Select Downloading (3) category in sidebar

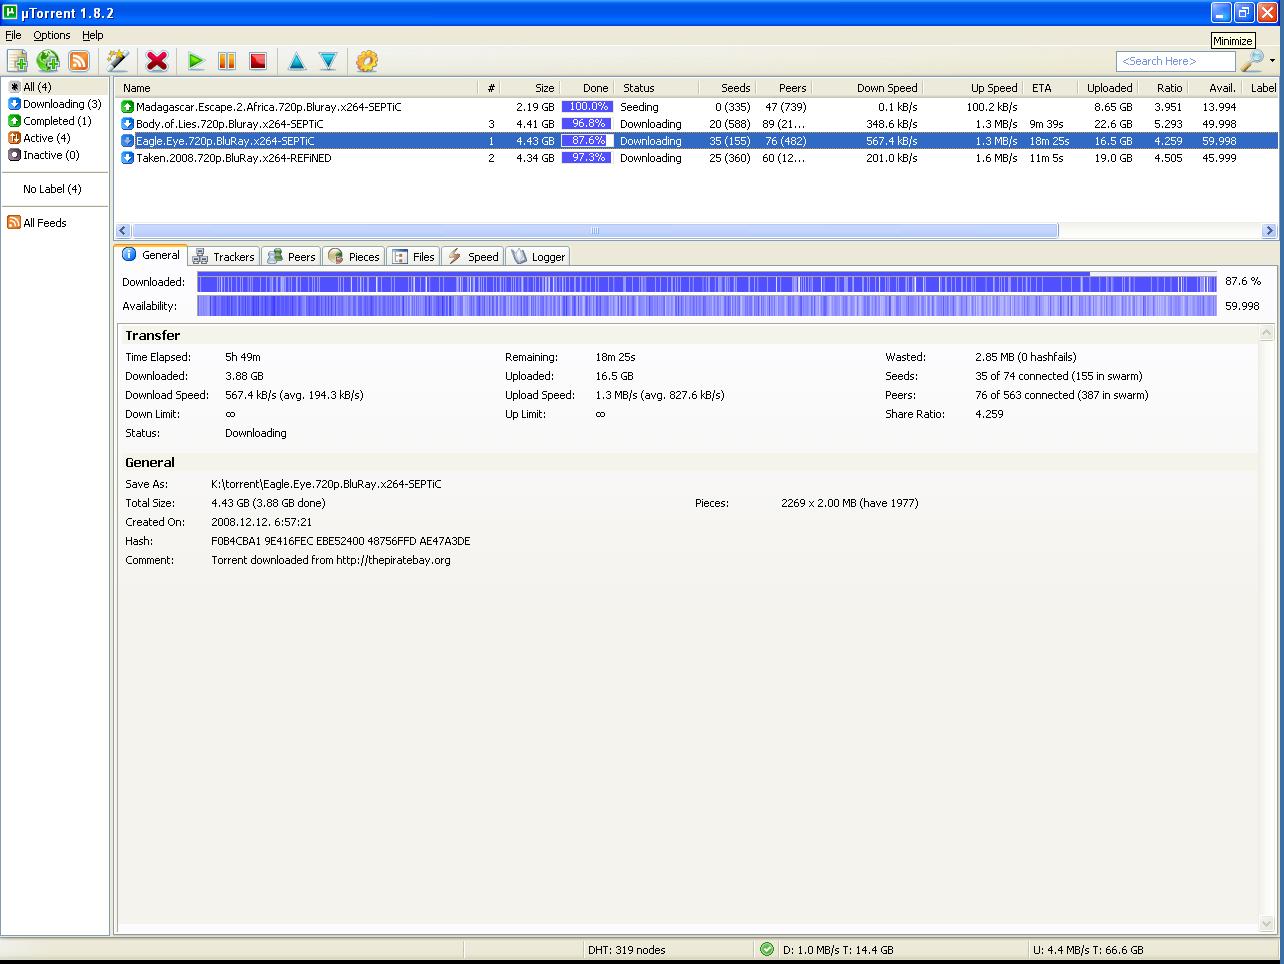click(x=55, y=104)
